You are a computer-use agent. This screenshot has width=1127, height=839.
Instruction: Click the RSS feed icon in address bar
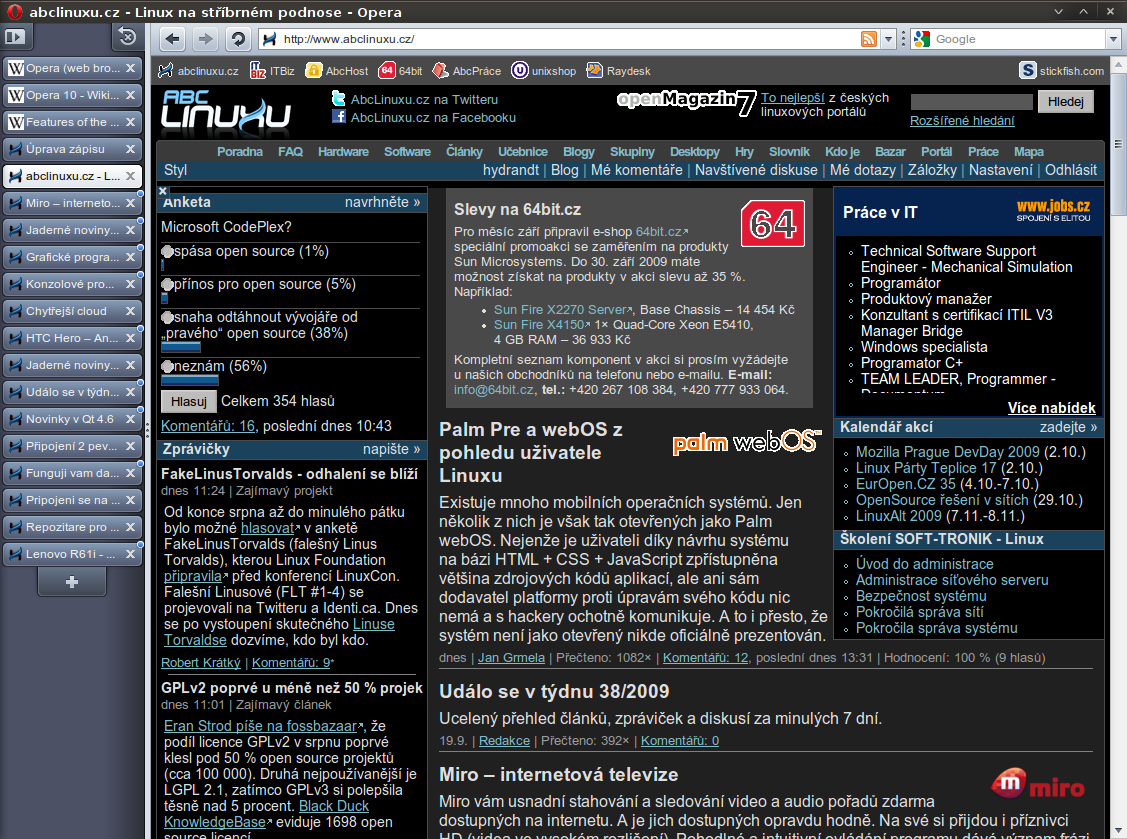tap(870, 39)
